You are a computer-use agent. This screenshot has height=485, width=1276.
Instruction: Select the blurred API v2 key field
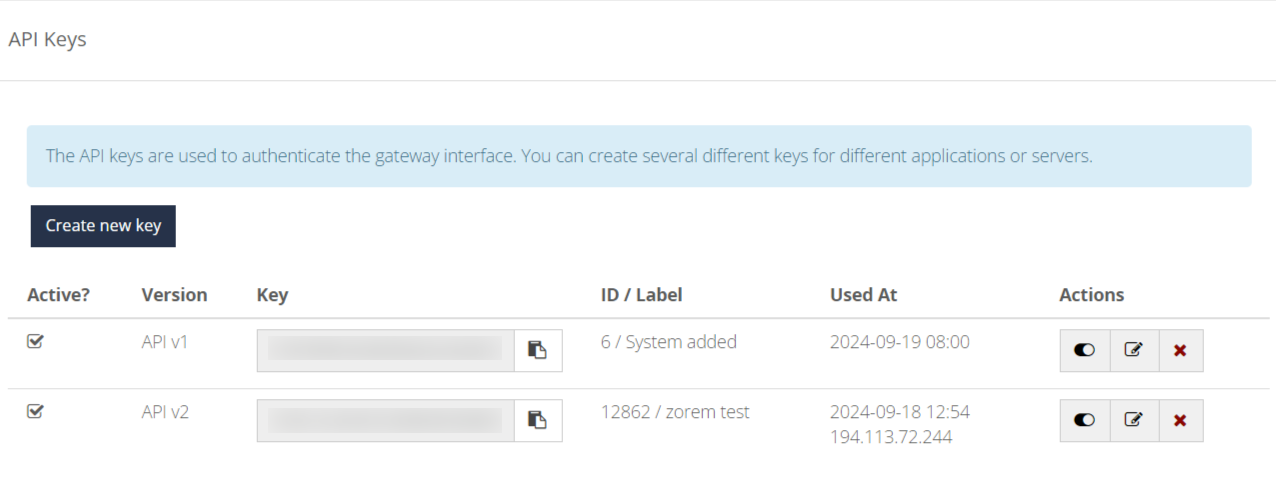tap(386, 420)
